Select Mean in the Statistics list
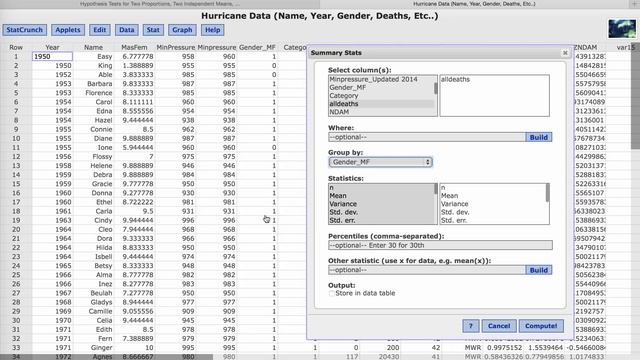The image size is (640, 360). click(x=338, y=196)
